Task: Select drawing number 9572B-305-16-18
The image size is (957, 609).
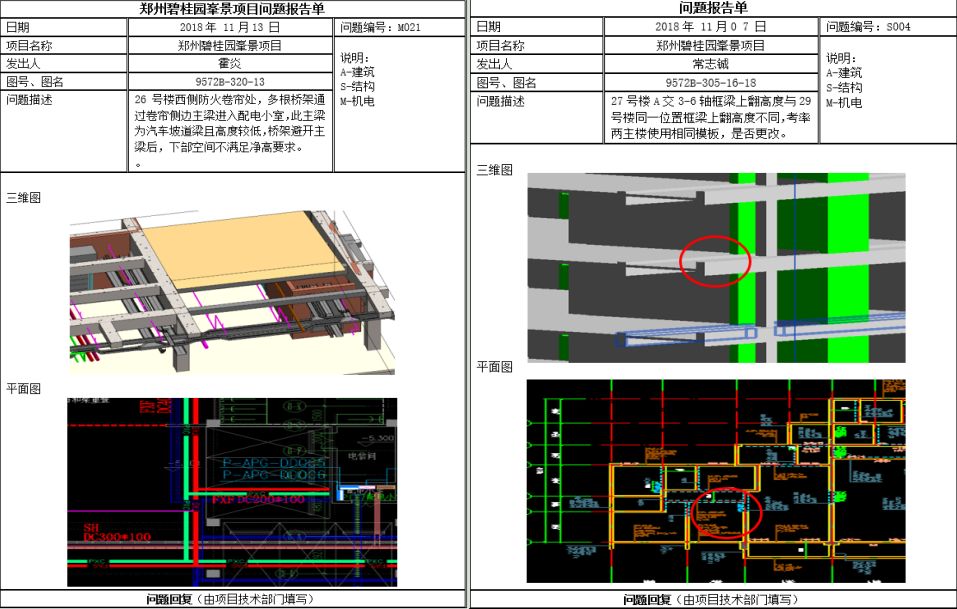Action: pyautogui.click(x=710, y=82)
